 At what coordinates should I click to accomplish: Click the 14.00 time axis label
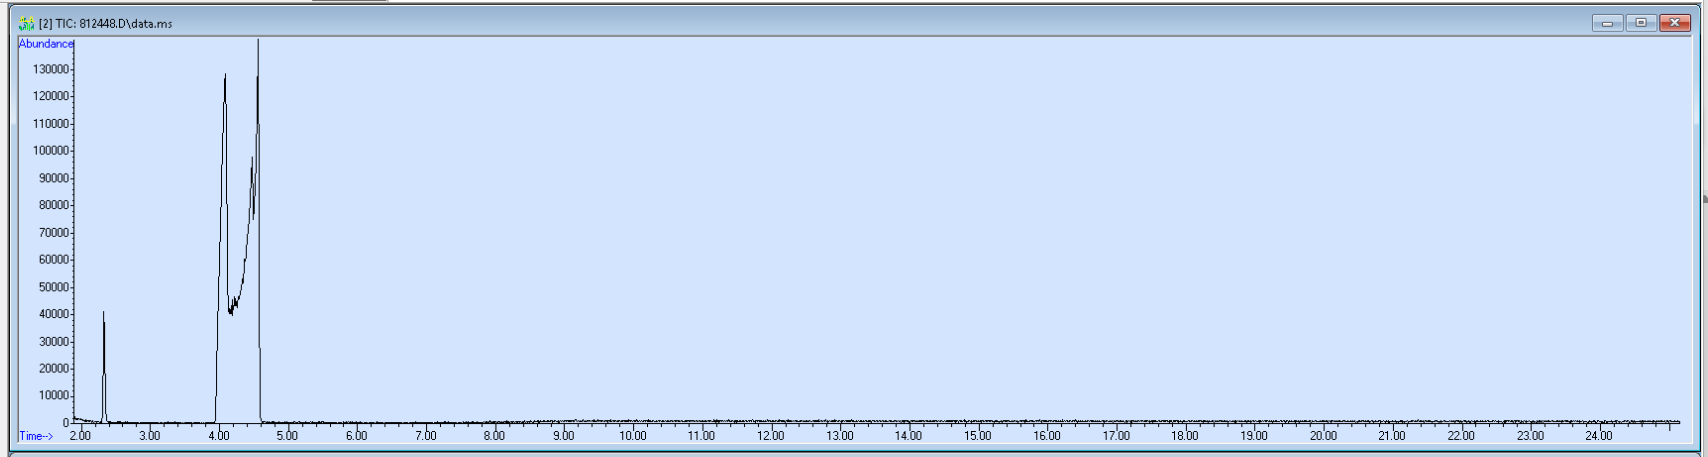[x=909, y=436]
